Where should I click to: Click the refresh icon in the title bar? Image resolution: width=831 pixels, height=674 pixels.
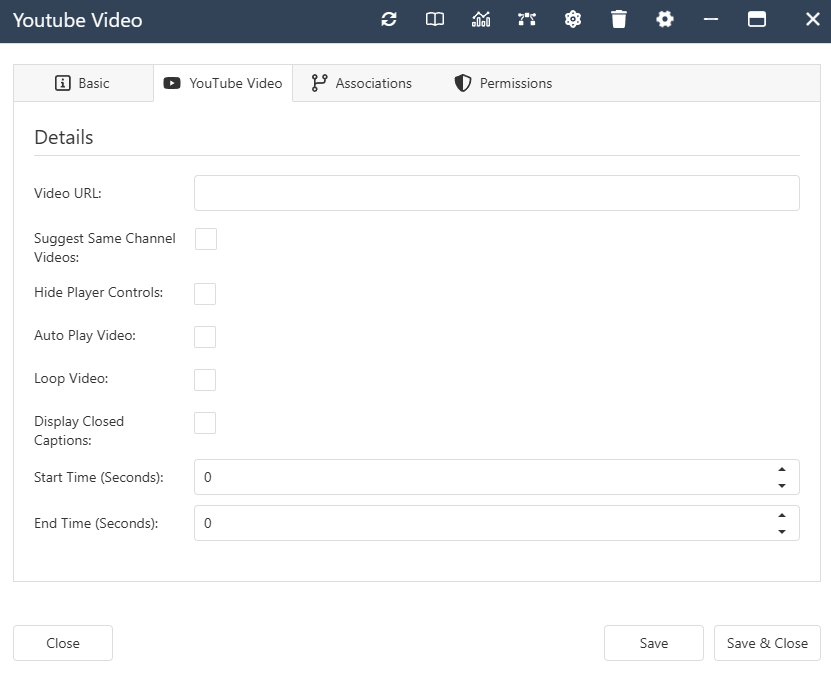point(389,19)
